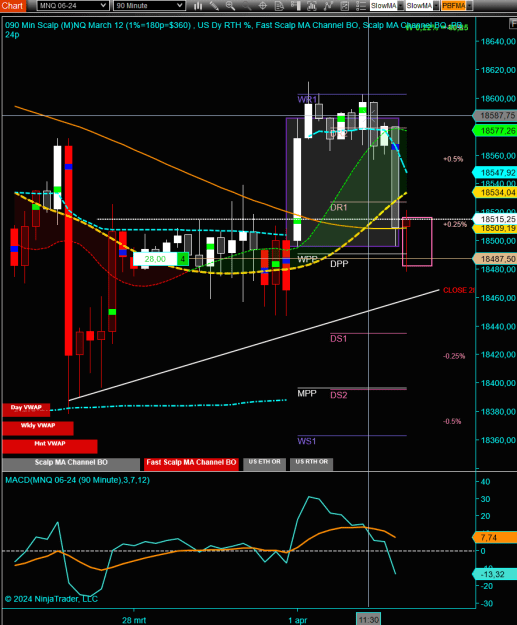Click the yellow 18534,04 price marker

495,193
